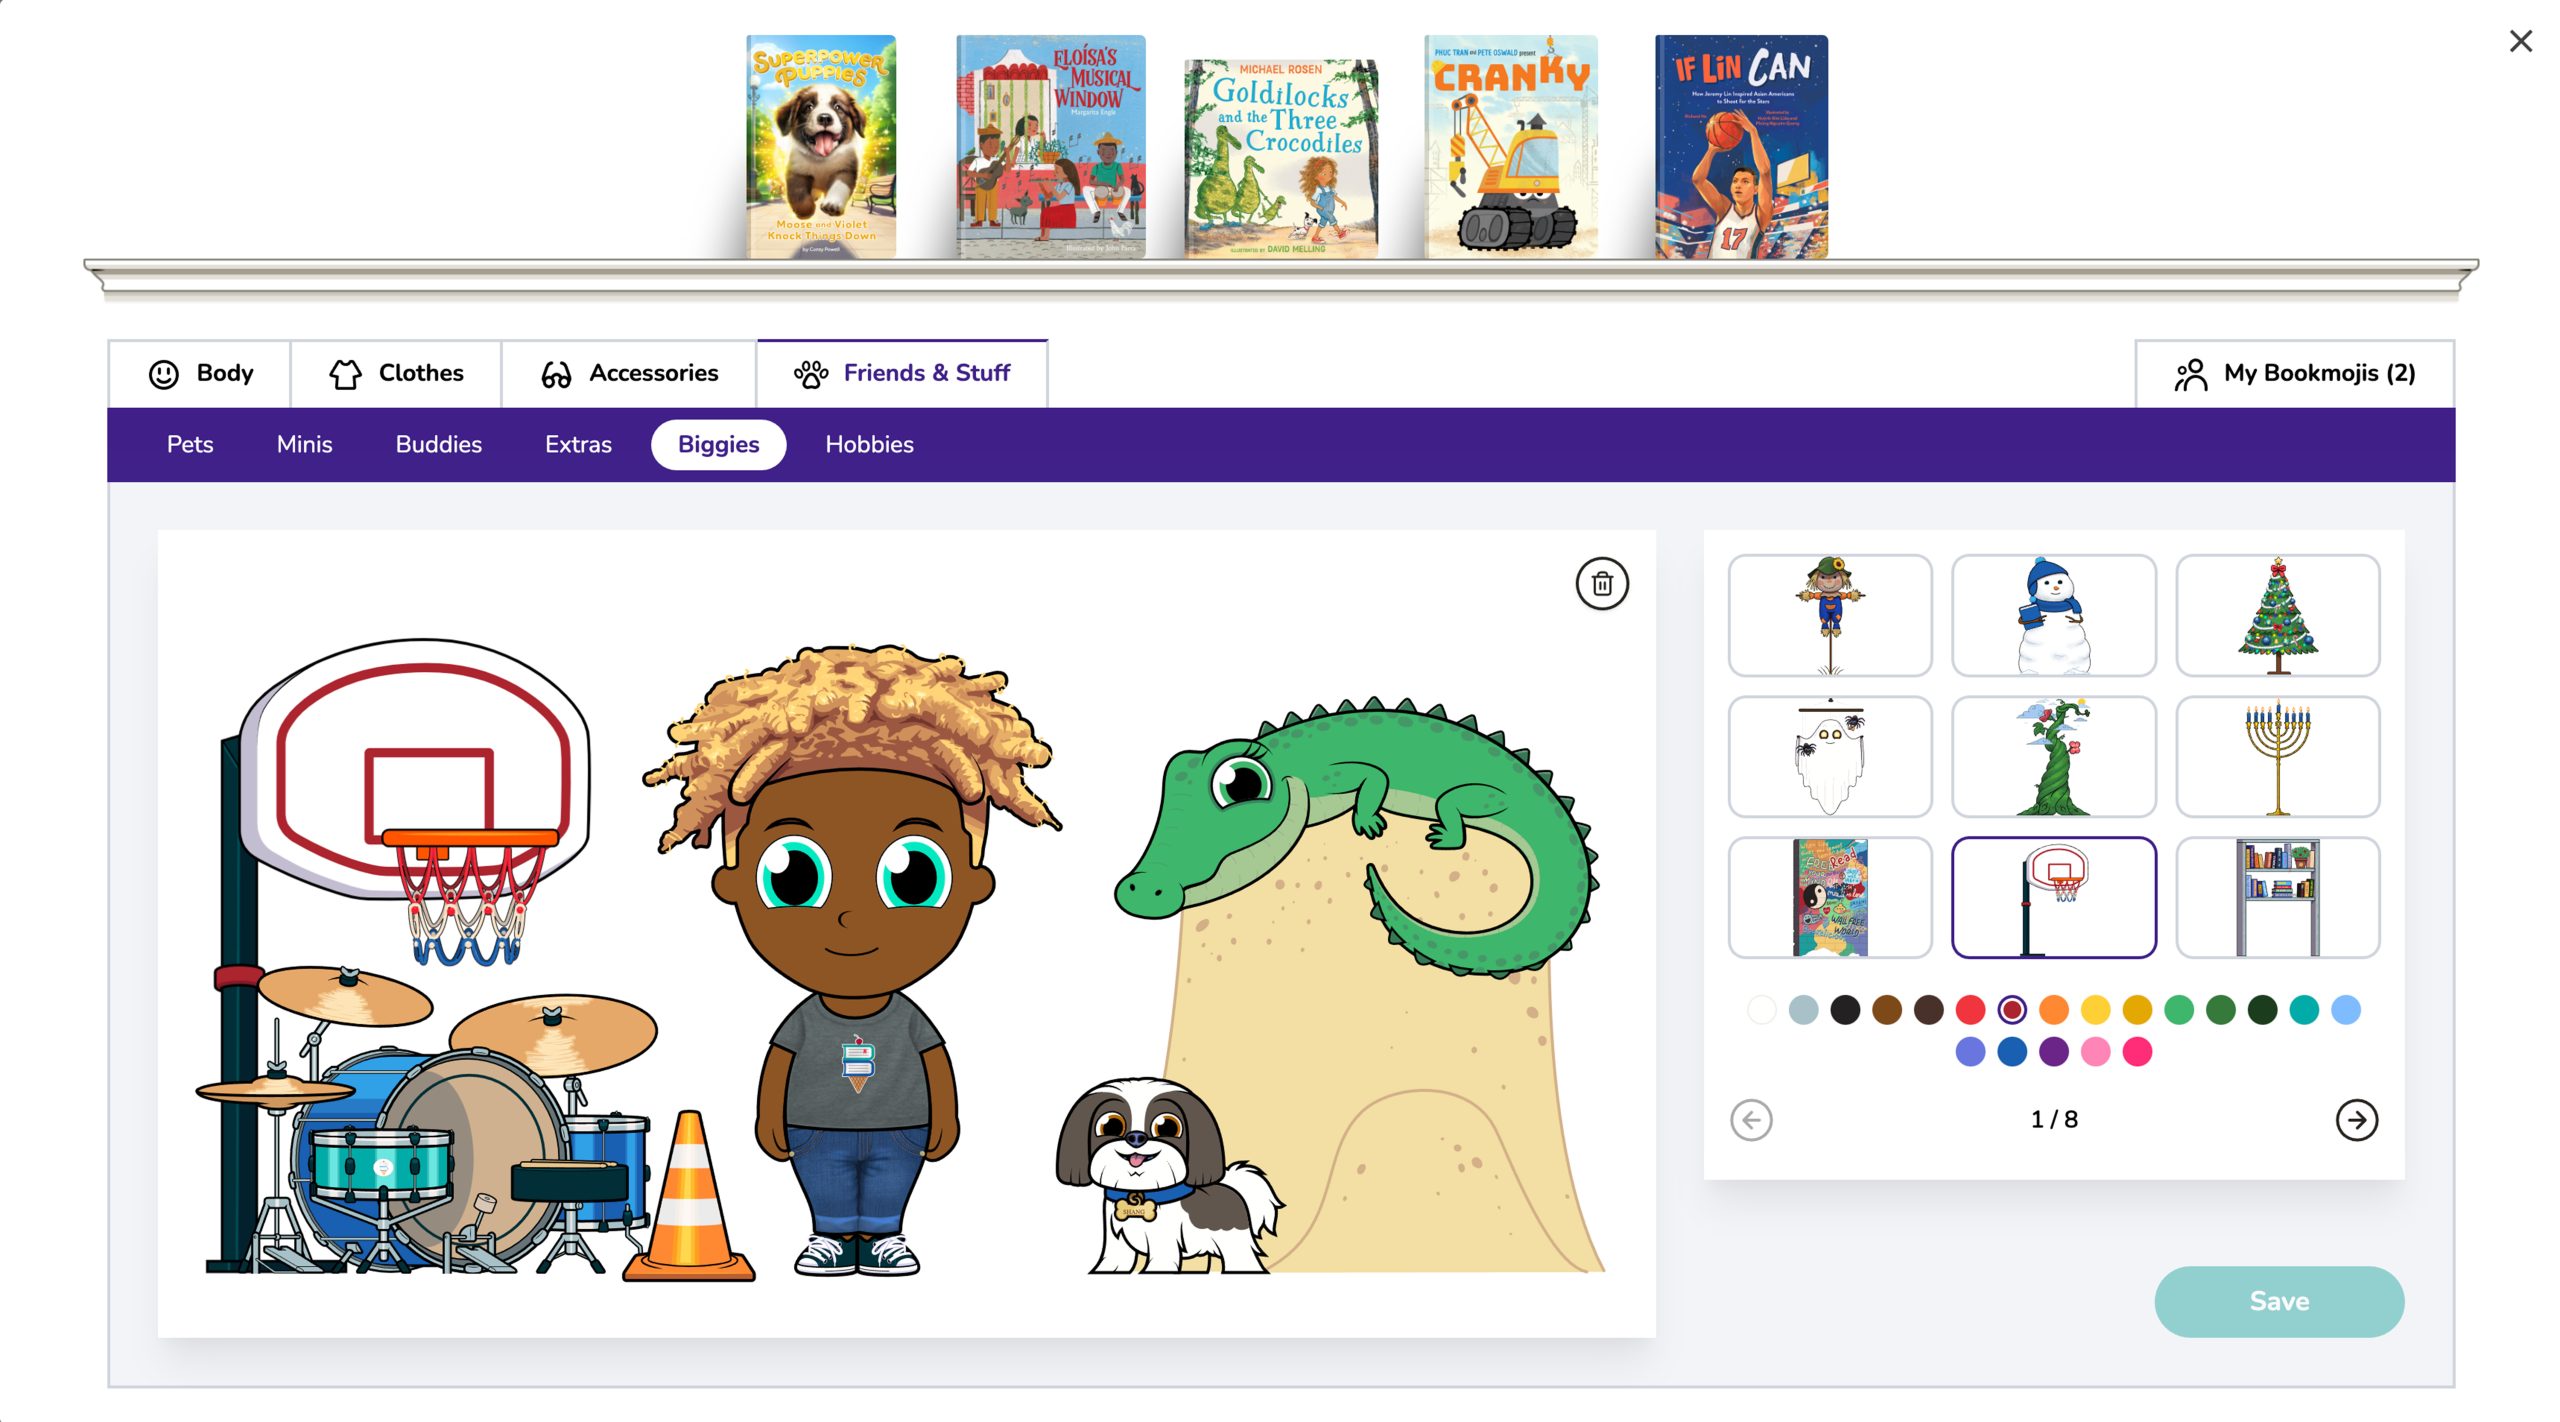Select the Buddies subcategory
2560x1422 pixels.
(x=438, y=444)
